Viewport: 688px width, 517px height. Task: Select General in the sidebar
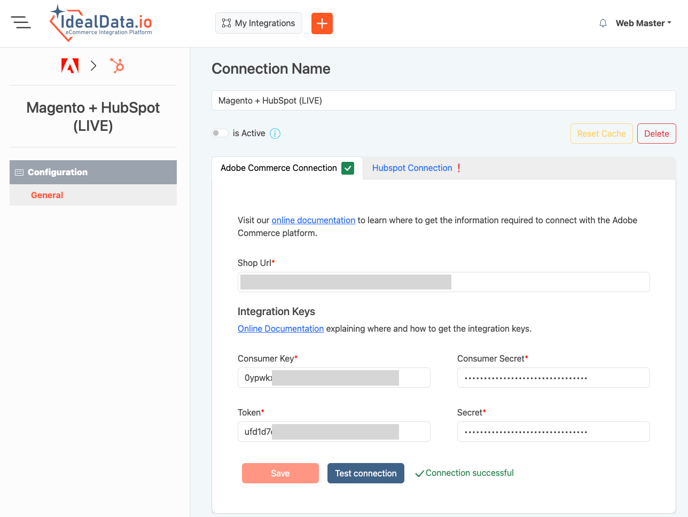pos(47,195)
